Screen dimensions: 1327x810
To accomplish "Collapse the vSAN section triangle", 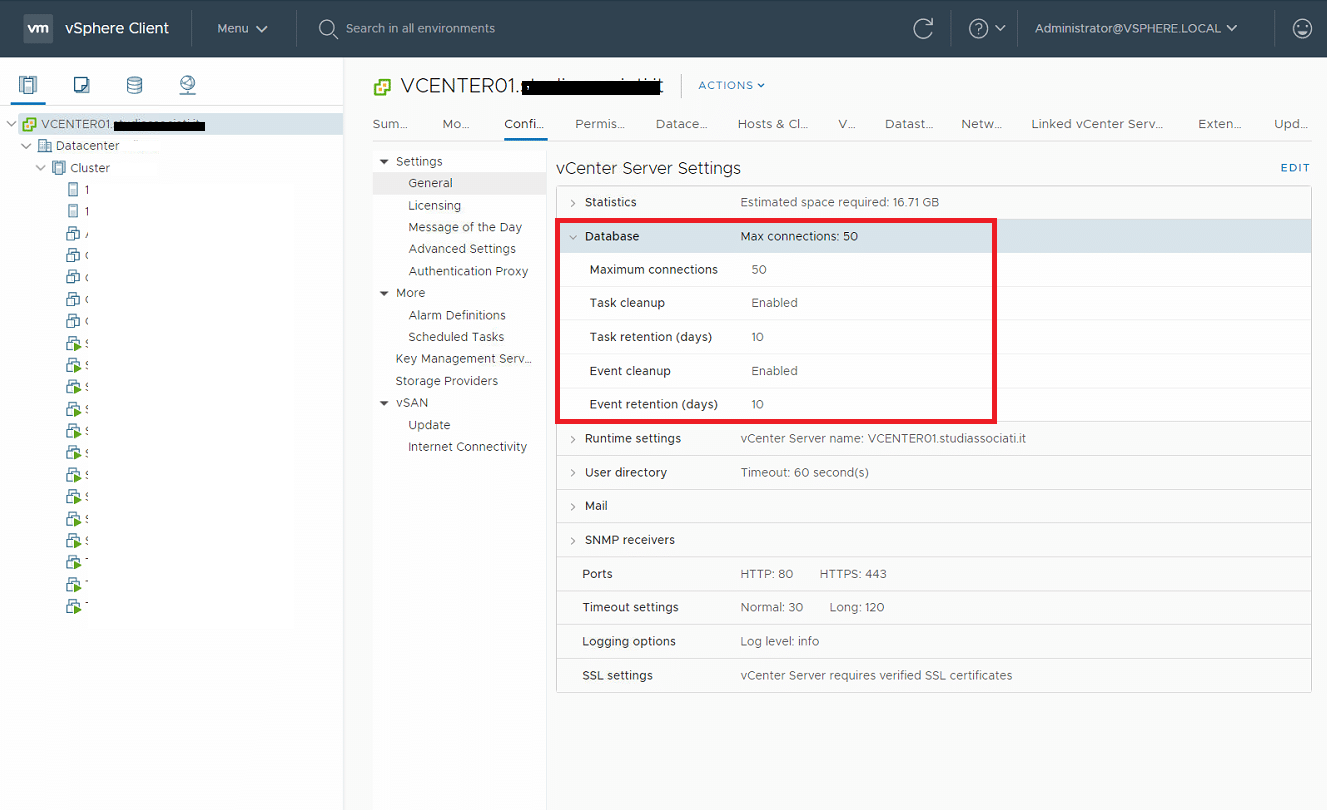I will tap(384, 403).
